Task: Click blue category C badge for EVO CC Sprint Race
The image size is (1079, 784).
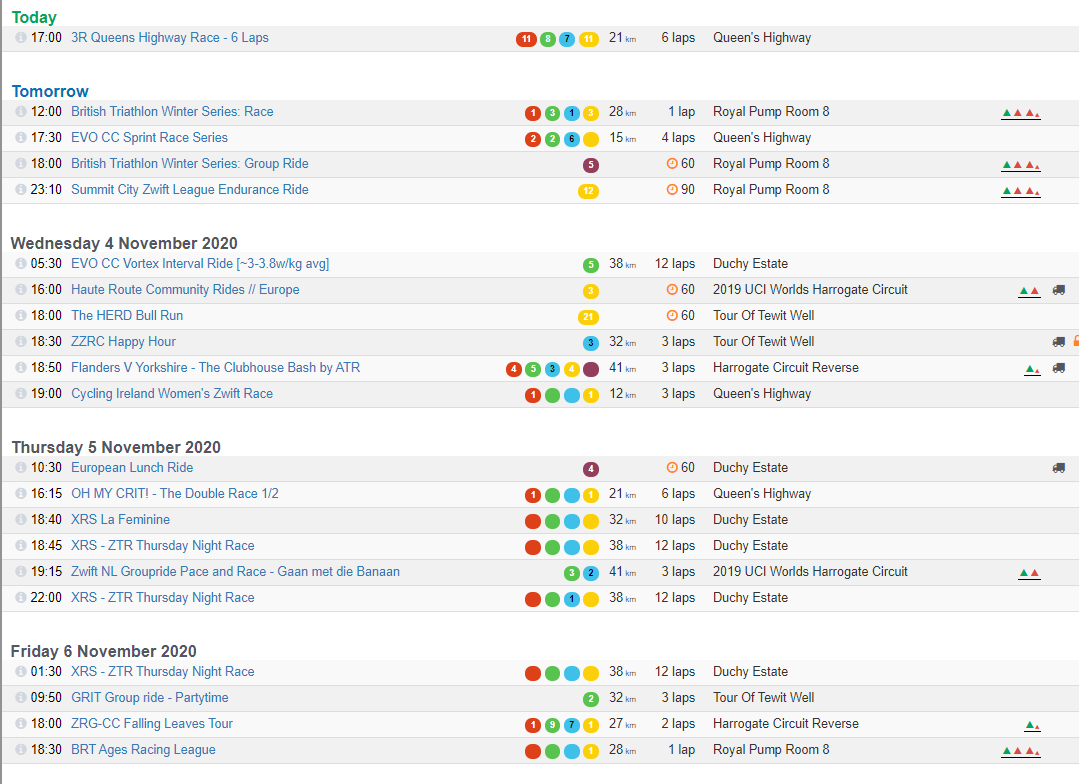Action: click(x=572, y=139)
